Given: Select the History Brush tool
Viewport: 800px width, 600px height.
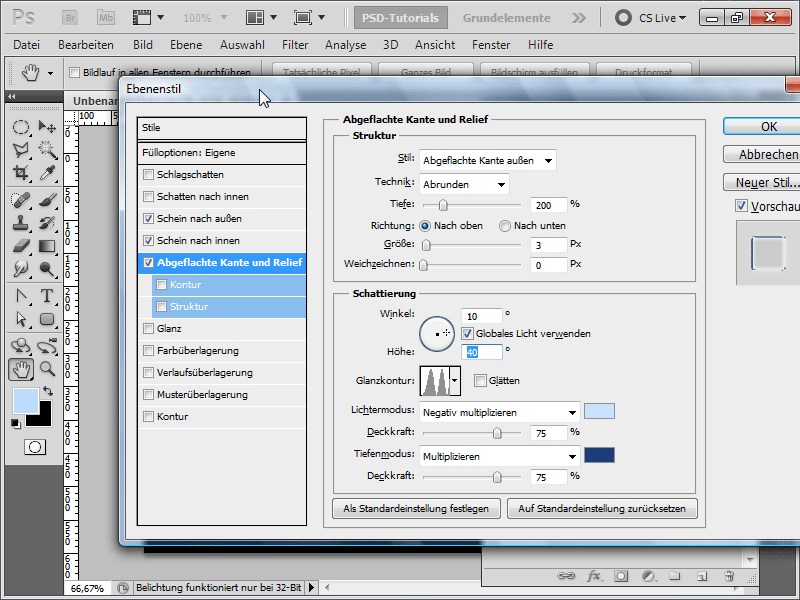Looking at the screenshot, I should point(47,223).
